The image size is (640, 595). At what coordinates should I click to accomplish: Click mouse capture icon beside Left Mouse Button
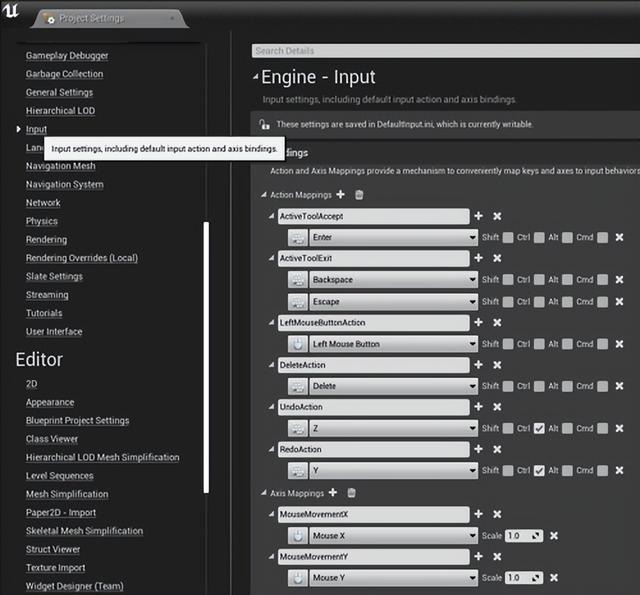(x=298, y=344)
